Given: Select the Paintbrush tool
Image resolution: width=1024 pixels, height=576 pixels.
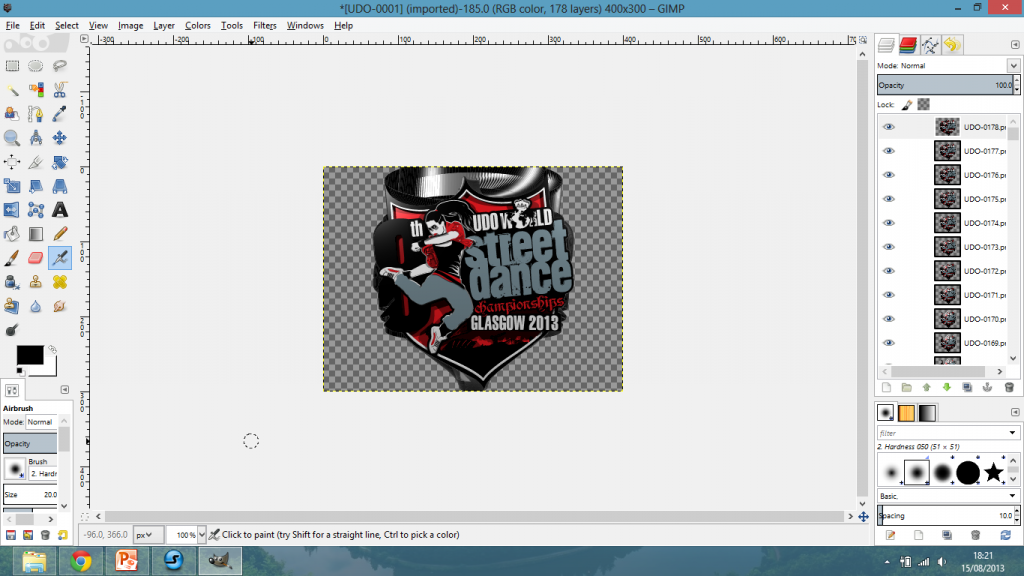Looking at the screenshot, I should click(12, 258).
